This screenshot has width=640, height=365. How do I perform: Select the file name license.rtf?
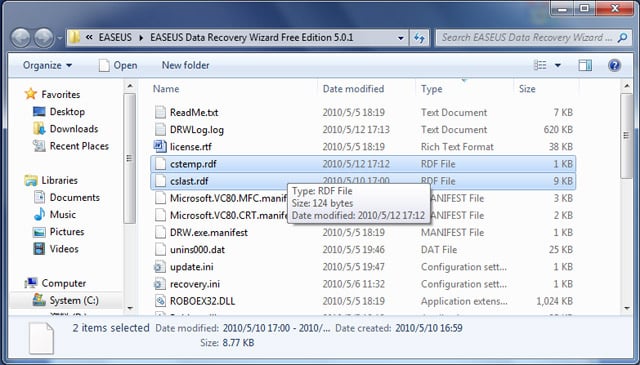(191, 147)
